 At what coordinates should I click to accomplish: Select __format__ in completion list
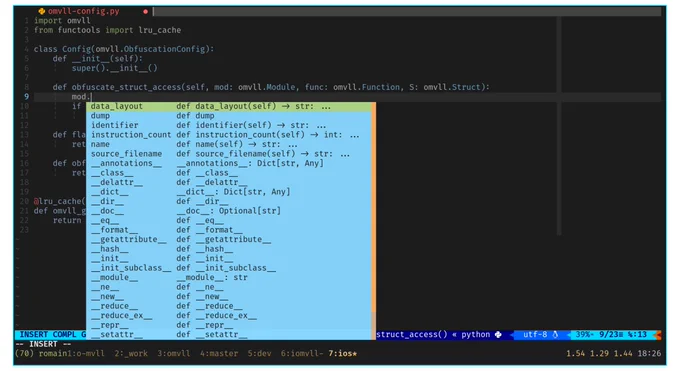(x=229, y=230)
